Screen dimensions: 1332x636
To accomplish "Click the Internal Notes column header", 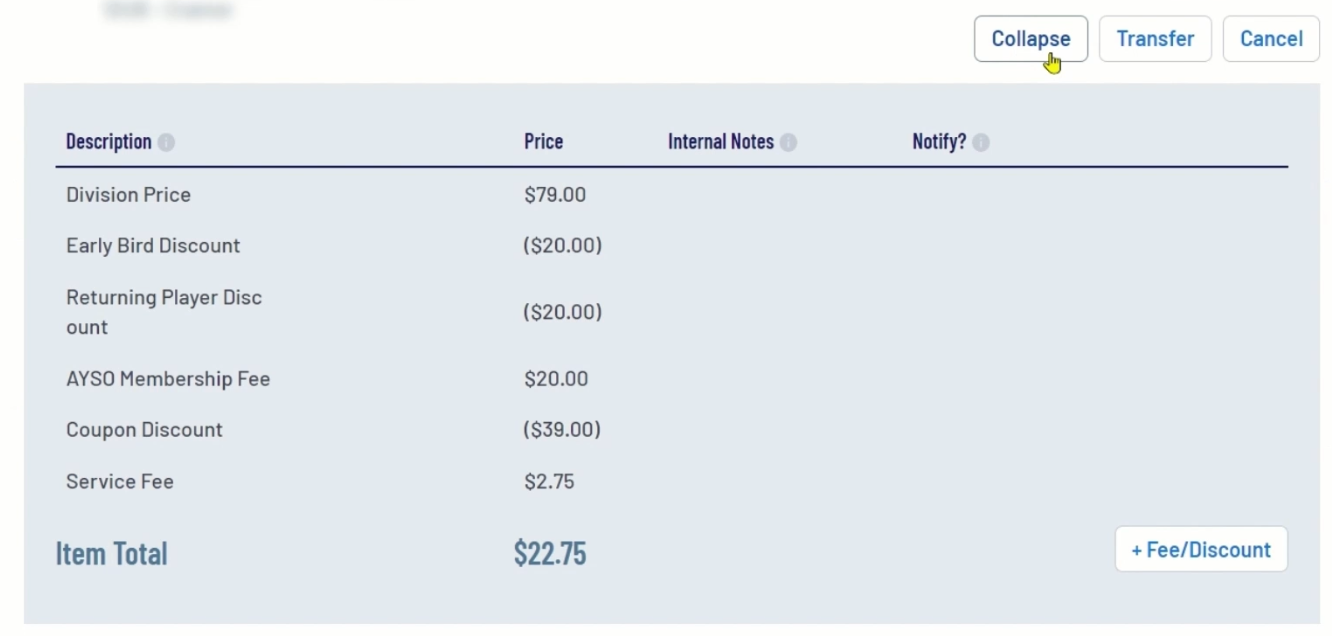I will click(x=720, y=142).
